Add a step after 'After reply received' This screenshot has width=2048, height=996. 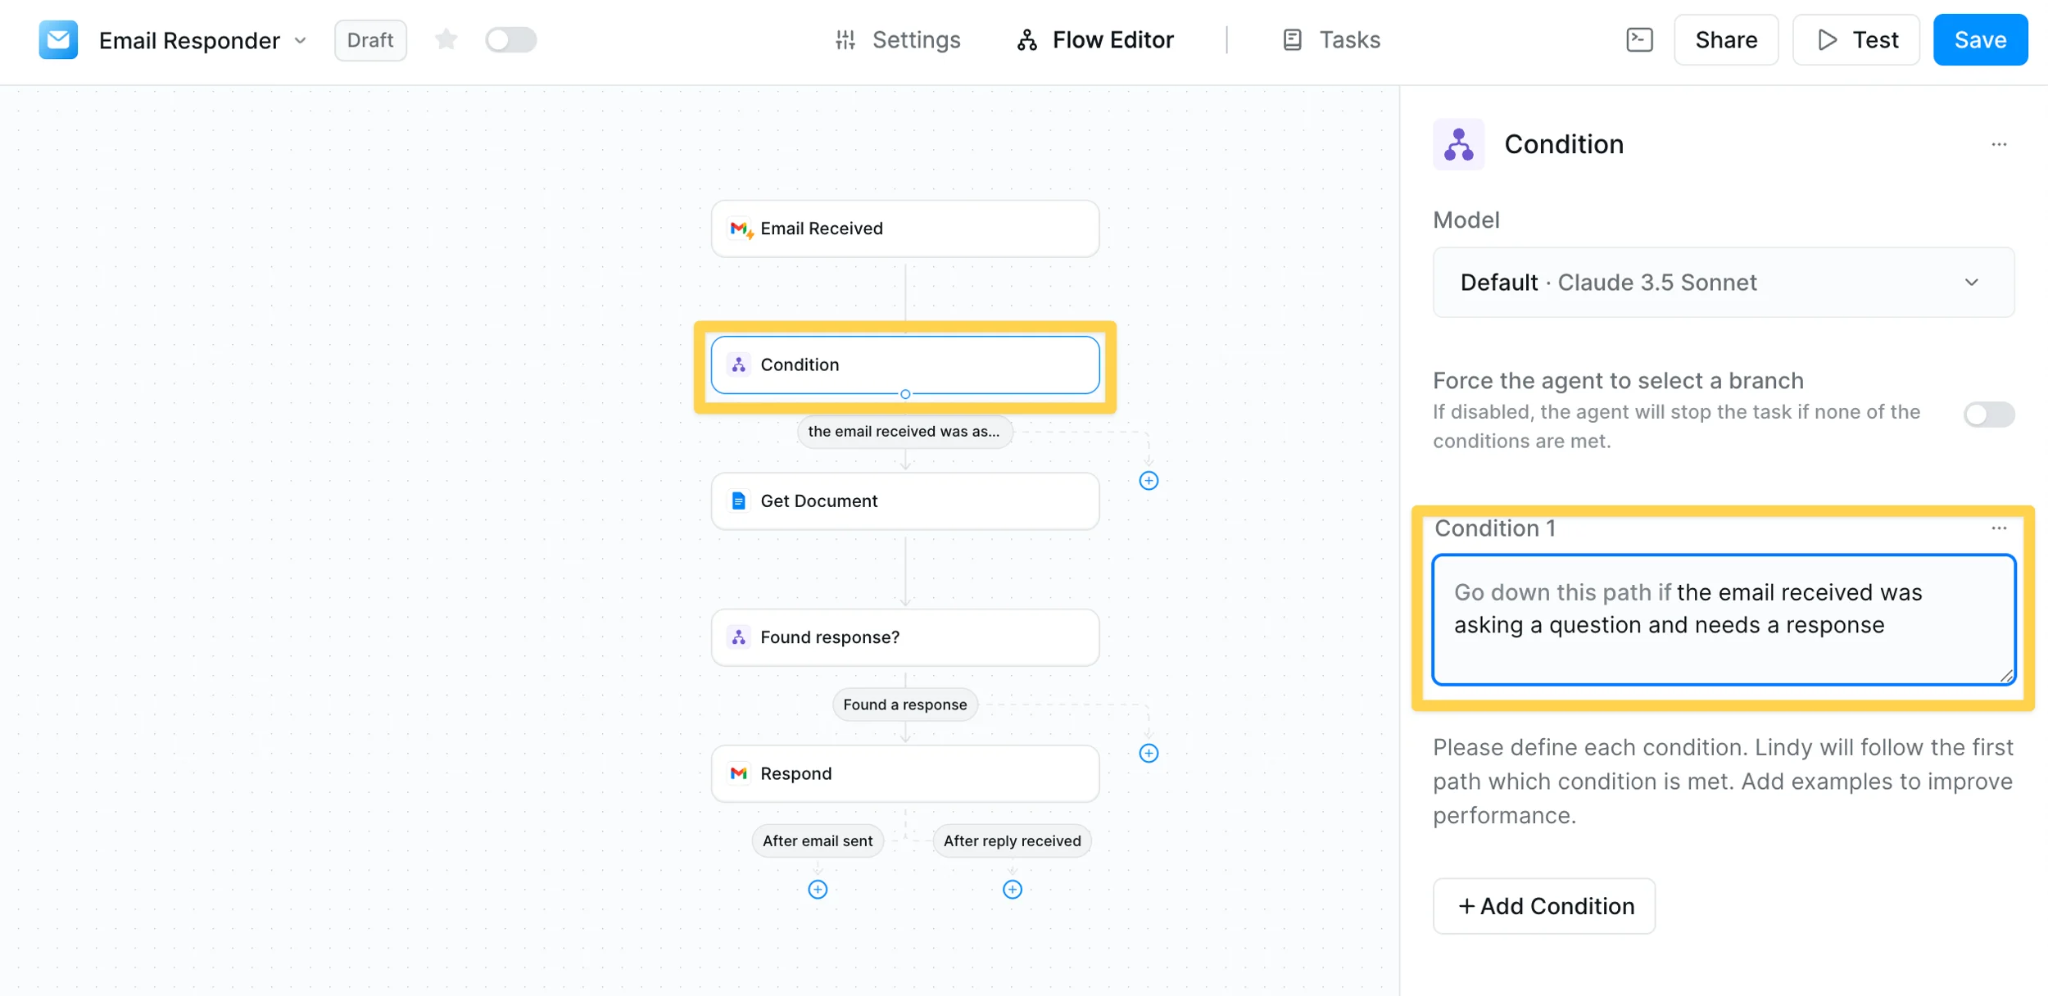(x=1012, y=889)
